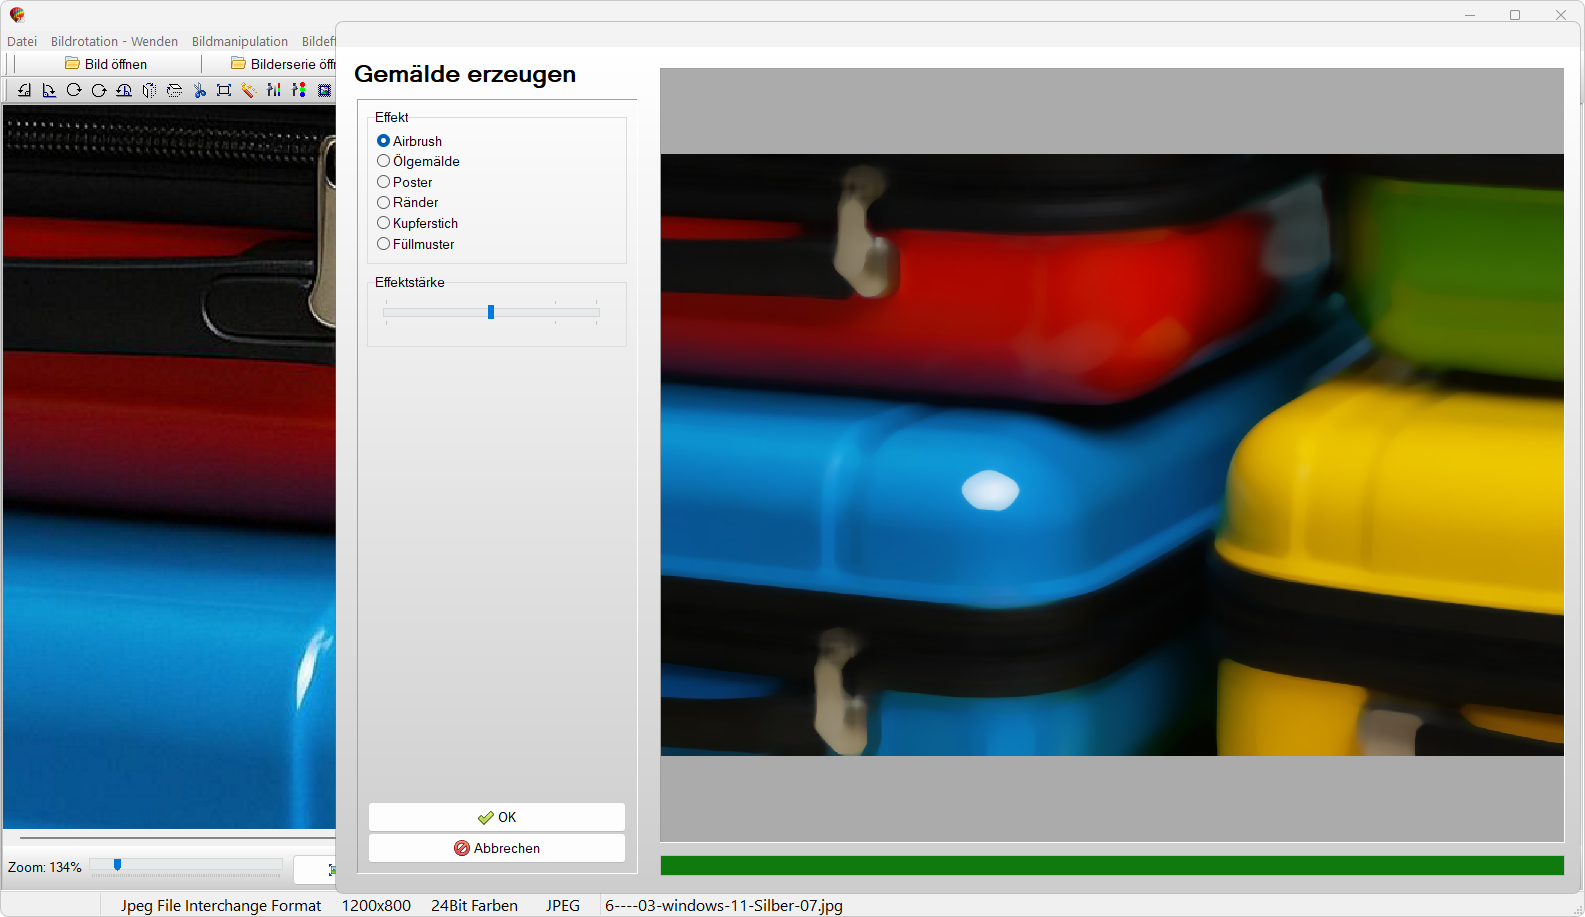Open the Datei menu
The width and height of the screenshot is (1585, 917).
point(22,41)
